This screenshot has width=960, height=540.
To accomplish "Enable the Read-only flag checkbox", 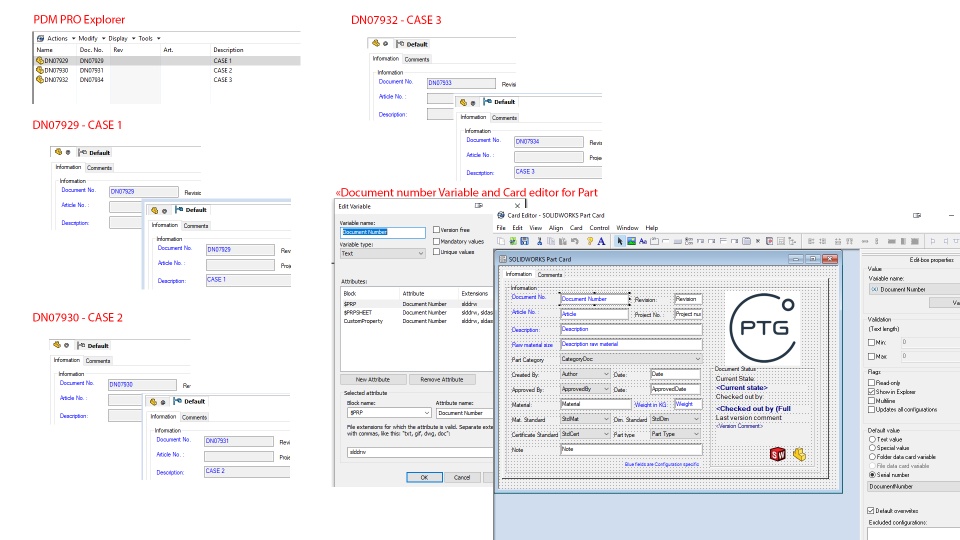I will [871, 383].
